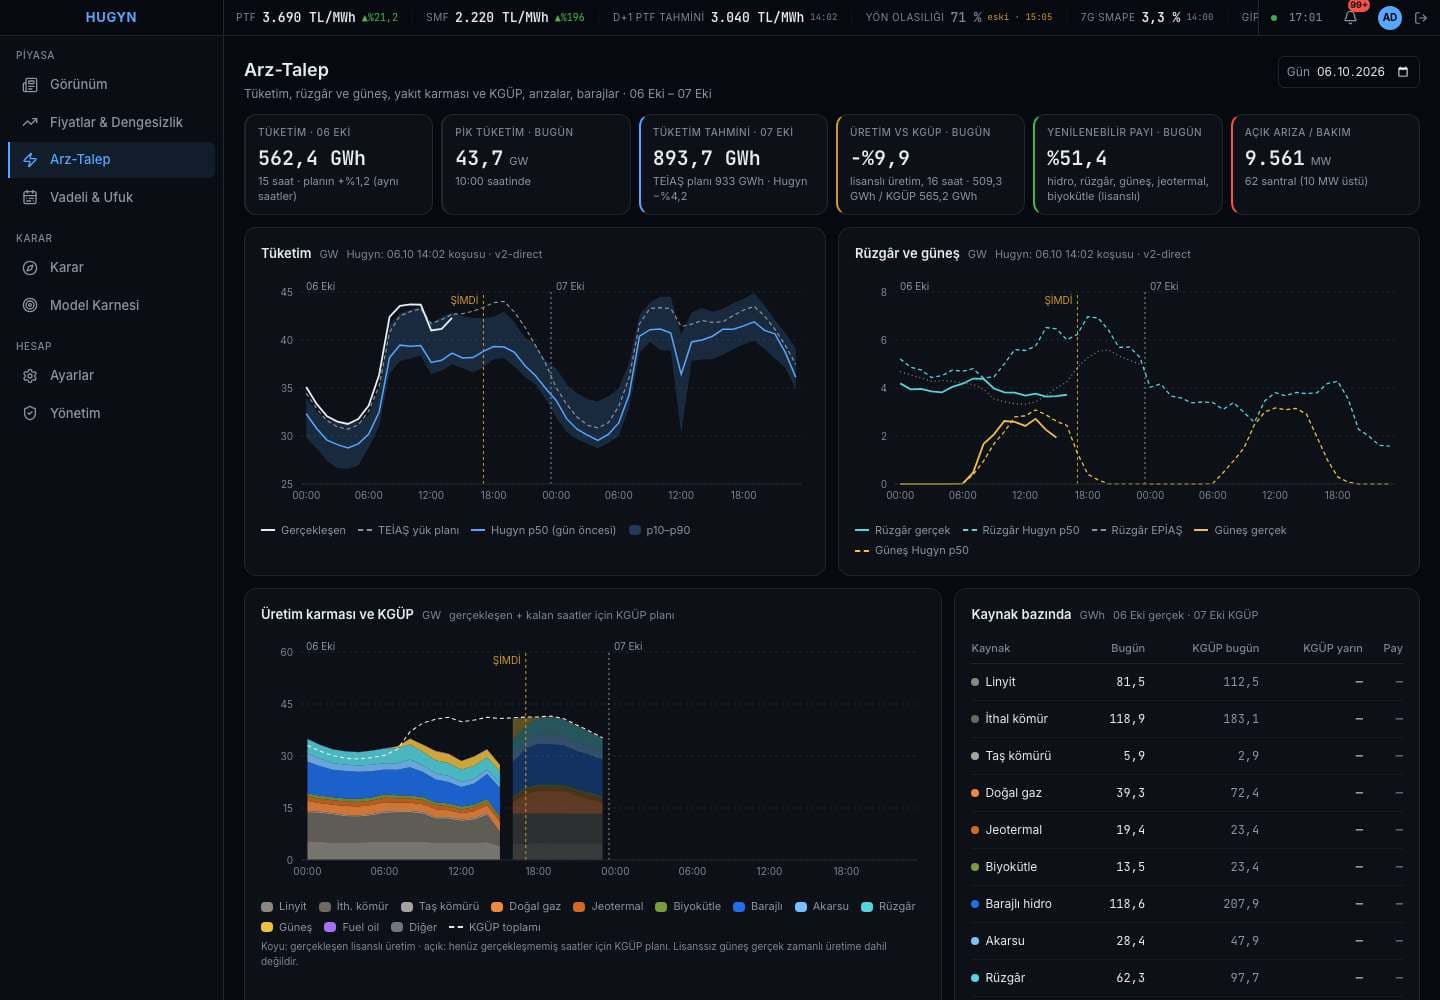Click Fuel oil legend entry
This screenshot has width=1440, height=1000.
click(351, 928)
